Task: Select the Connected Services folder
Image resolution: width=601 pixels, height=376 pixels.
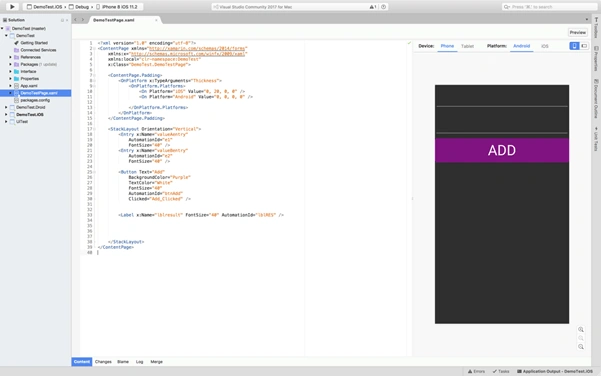Action: [x=38, y=50]
